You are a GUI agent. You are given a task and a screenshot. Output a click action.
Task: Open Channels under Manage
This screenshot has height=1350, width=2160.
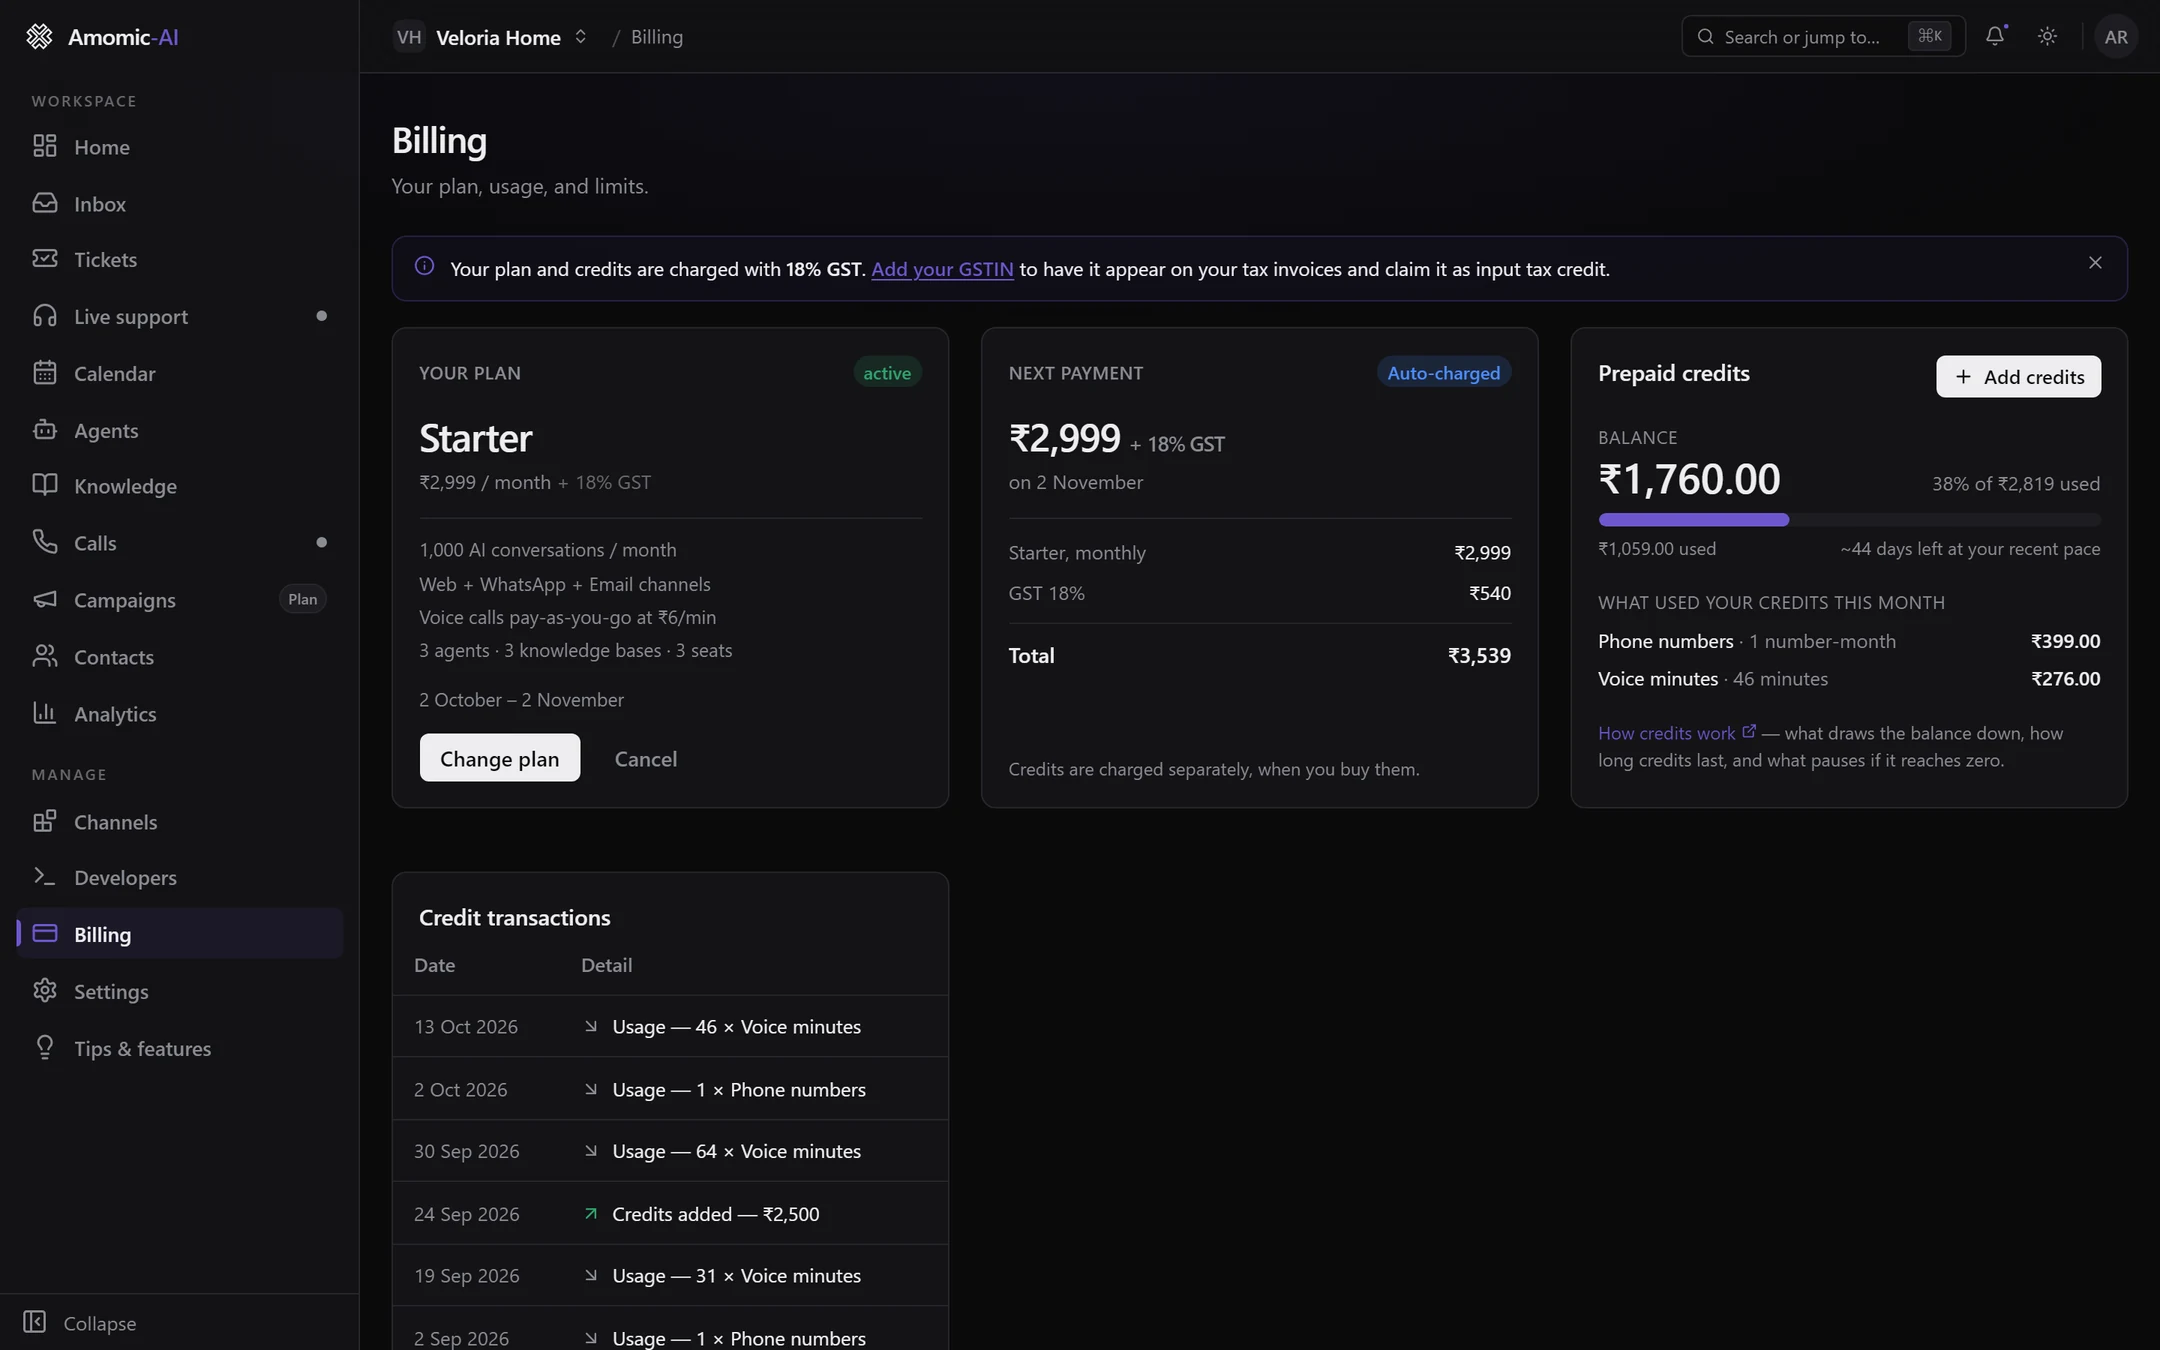click(180, 822)
